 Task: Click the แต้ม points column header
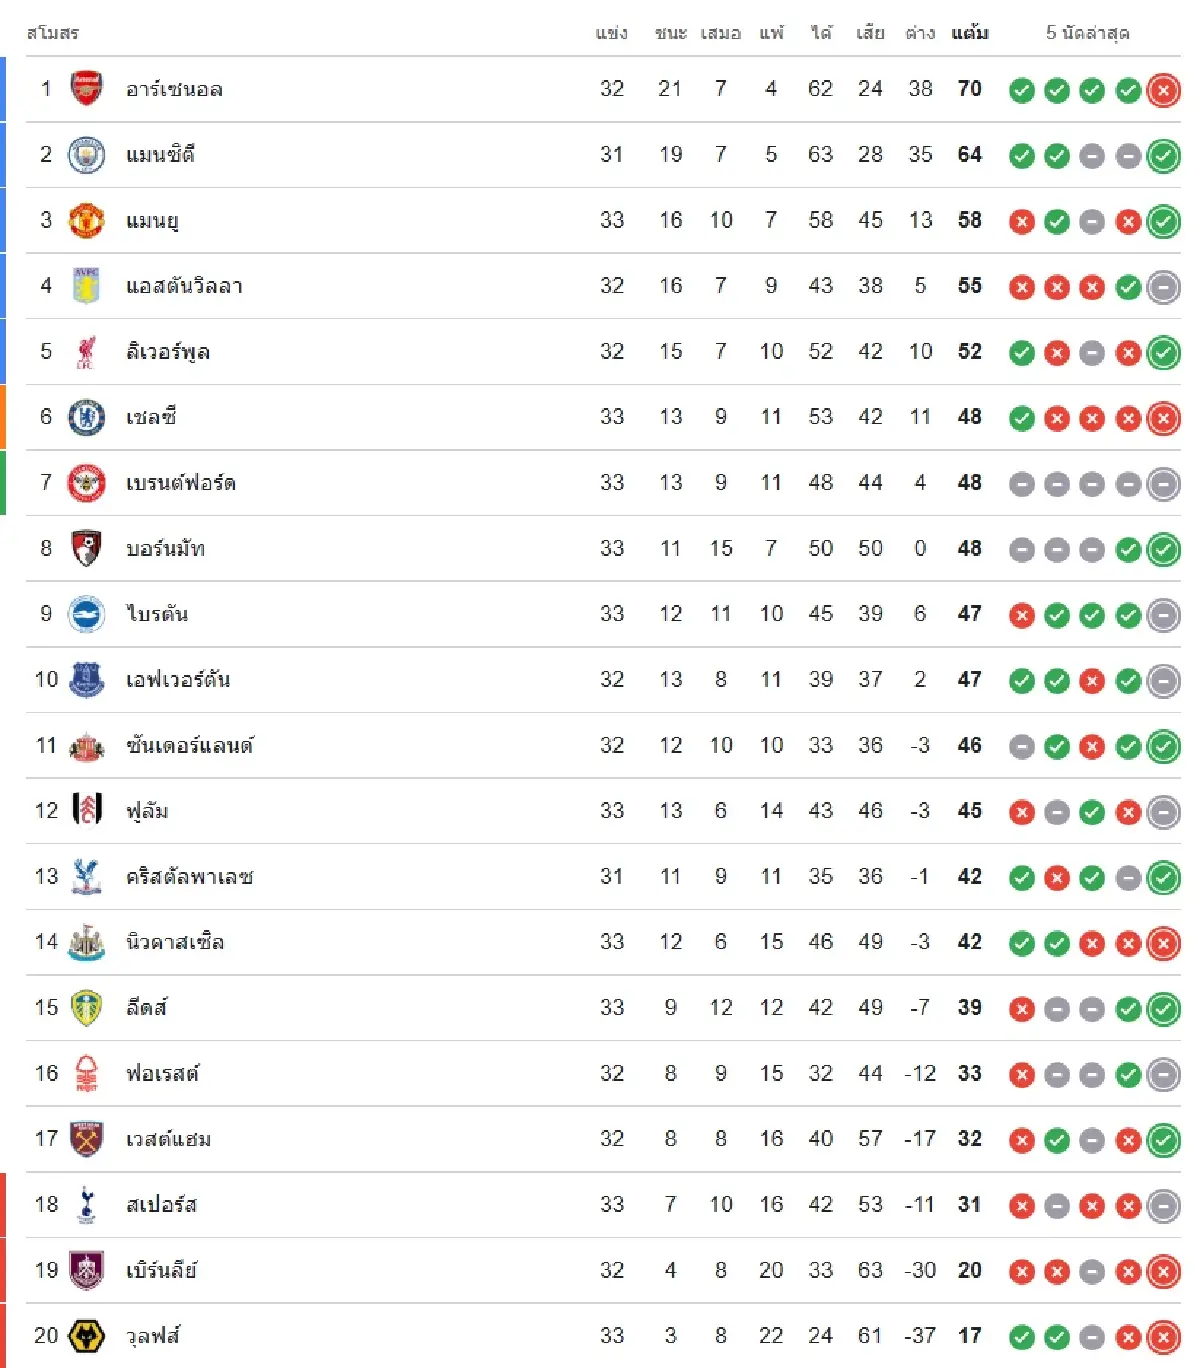tap(969, 33)
